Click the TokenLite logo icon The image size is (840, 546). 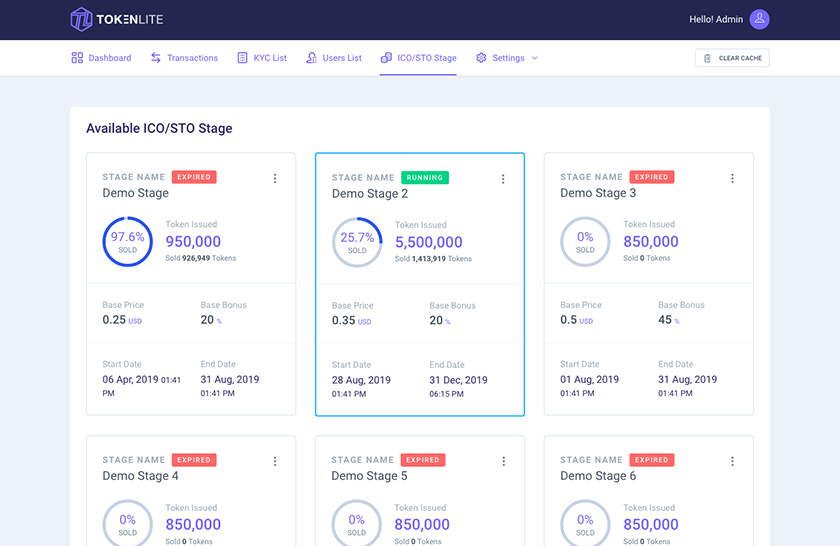pyautogui.click(x=82, y=19)
